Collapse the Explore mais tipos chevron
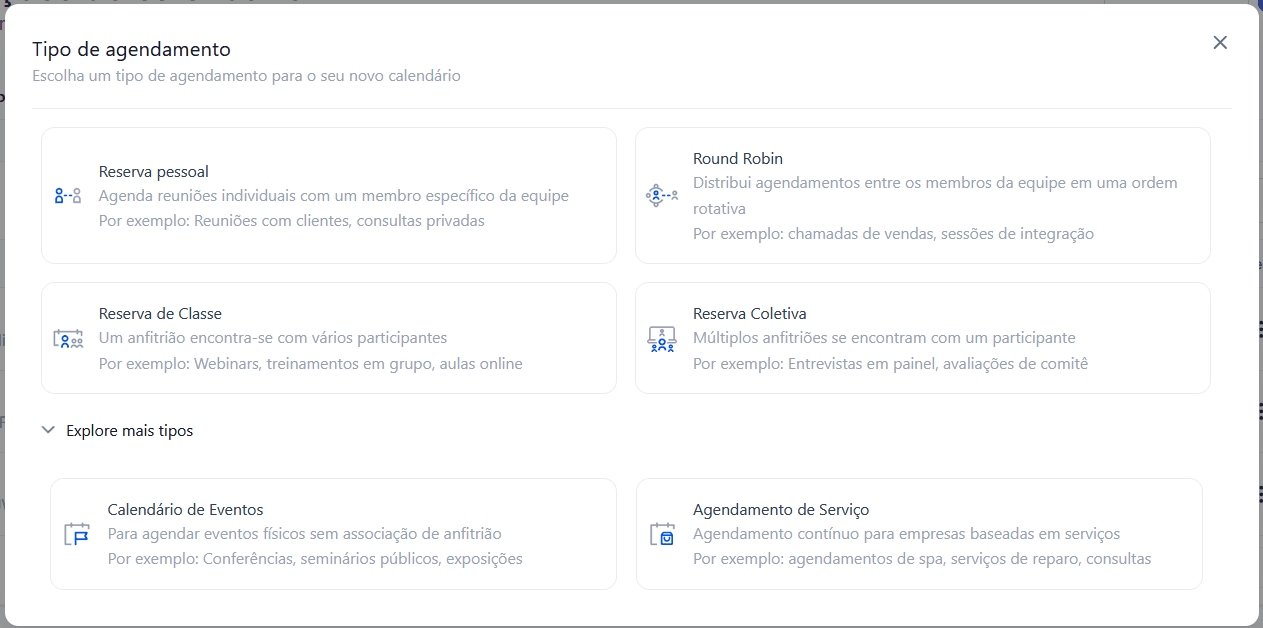The height and width of the screenshot is (628, 1263). [x=48, y=430]
